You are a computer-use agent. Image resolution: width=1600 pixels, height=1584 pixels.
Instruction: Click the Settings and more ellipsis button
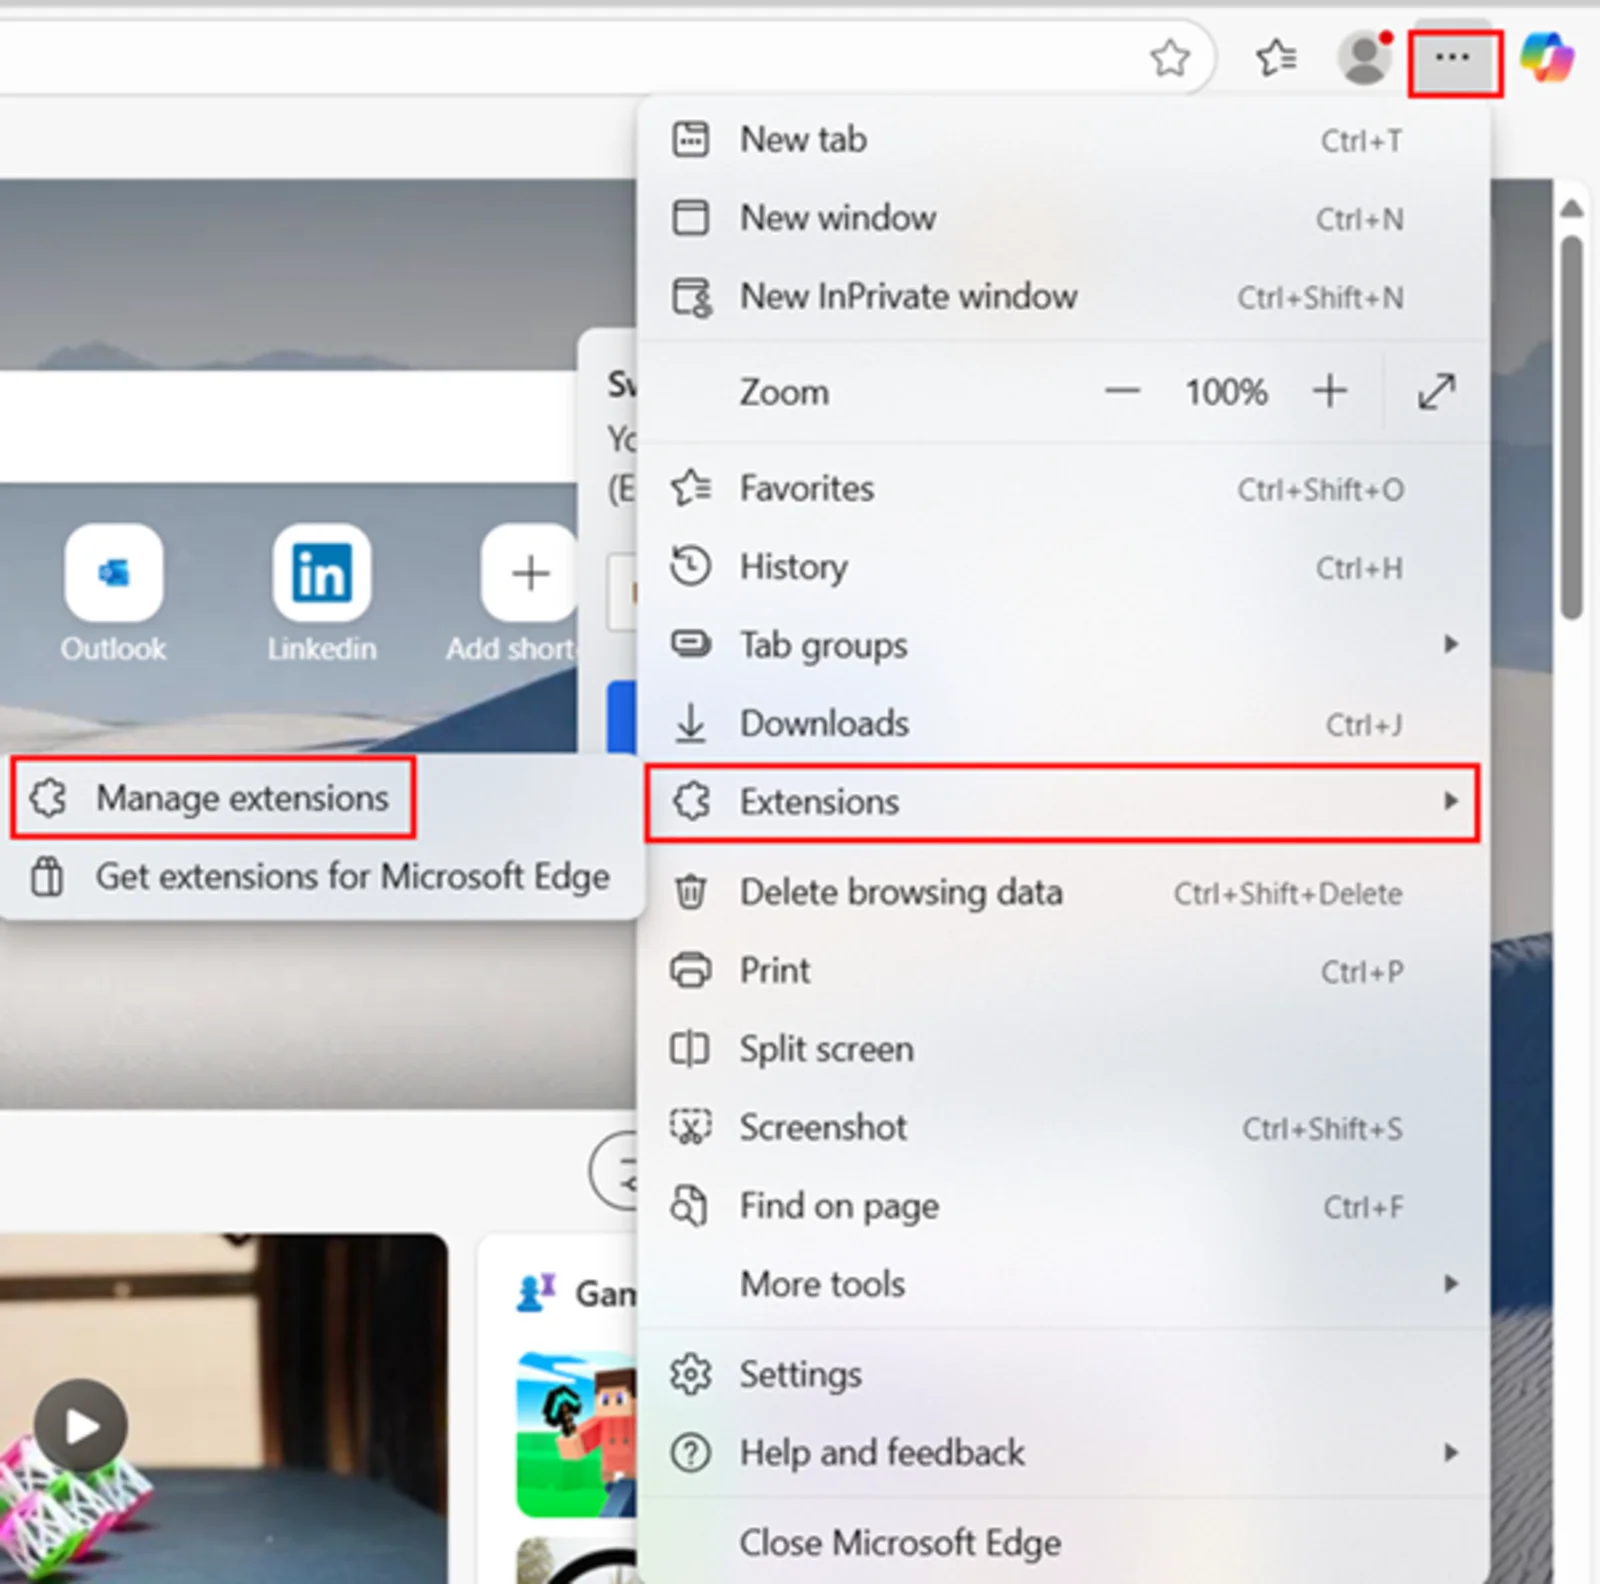coord(1453,61)
